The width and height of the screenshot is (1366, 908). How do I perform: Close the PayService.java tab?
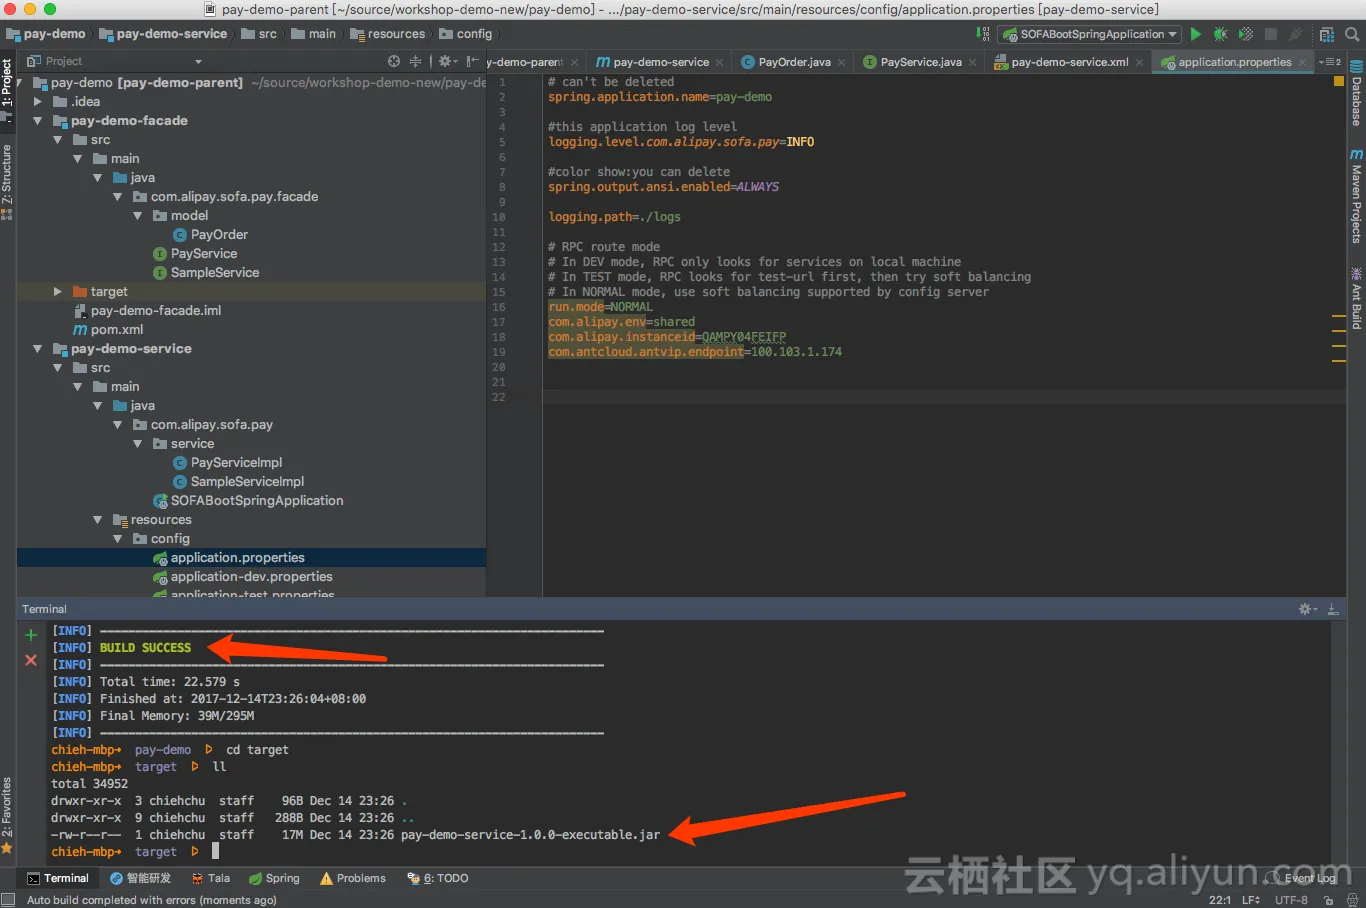[x=972, y=62]
